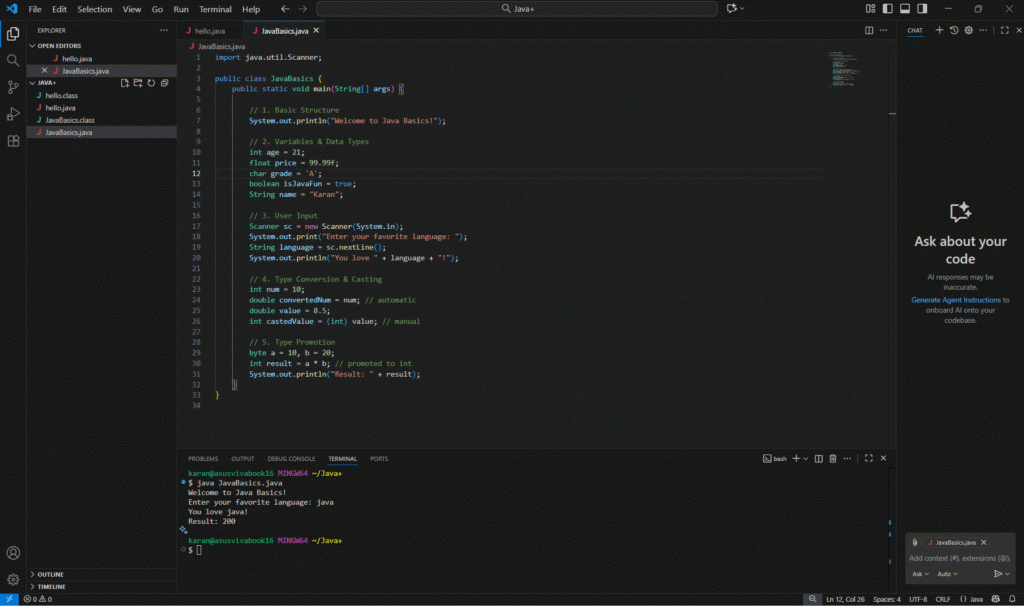
Task: Split the terminal with the split icon
Action: click(x=818, y=458)
